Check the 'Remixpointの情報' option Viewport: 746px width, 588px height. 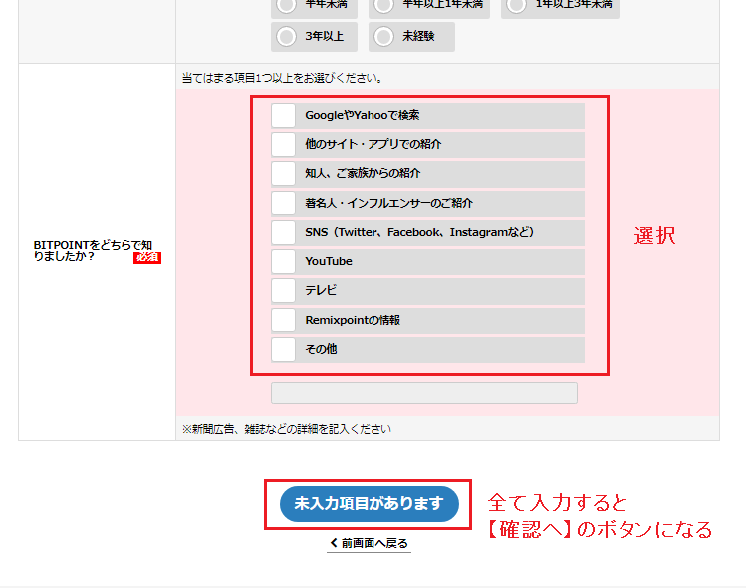pos(284,320)
